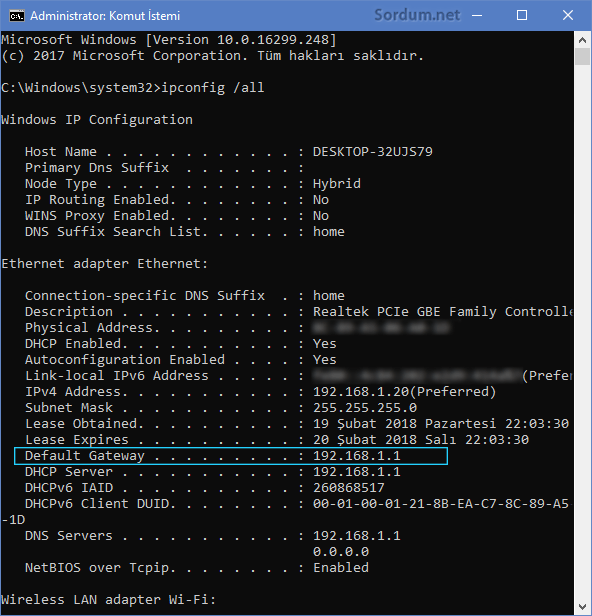Click the "Windows IP Configuration" line
Screen dimensions: 592x616
coord(97,119)
